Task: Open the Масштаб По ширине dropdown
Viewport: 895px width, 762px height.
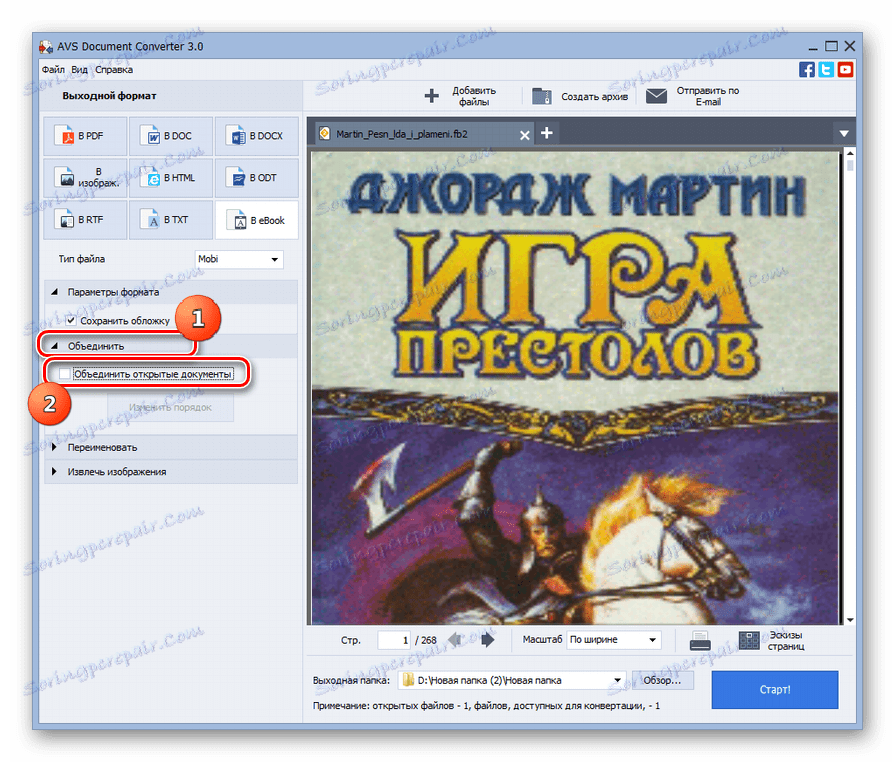Action: (x=614, y=640)
